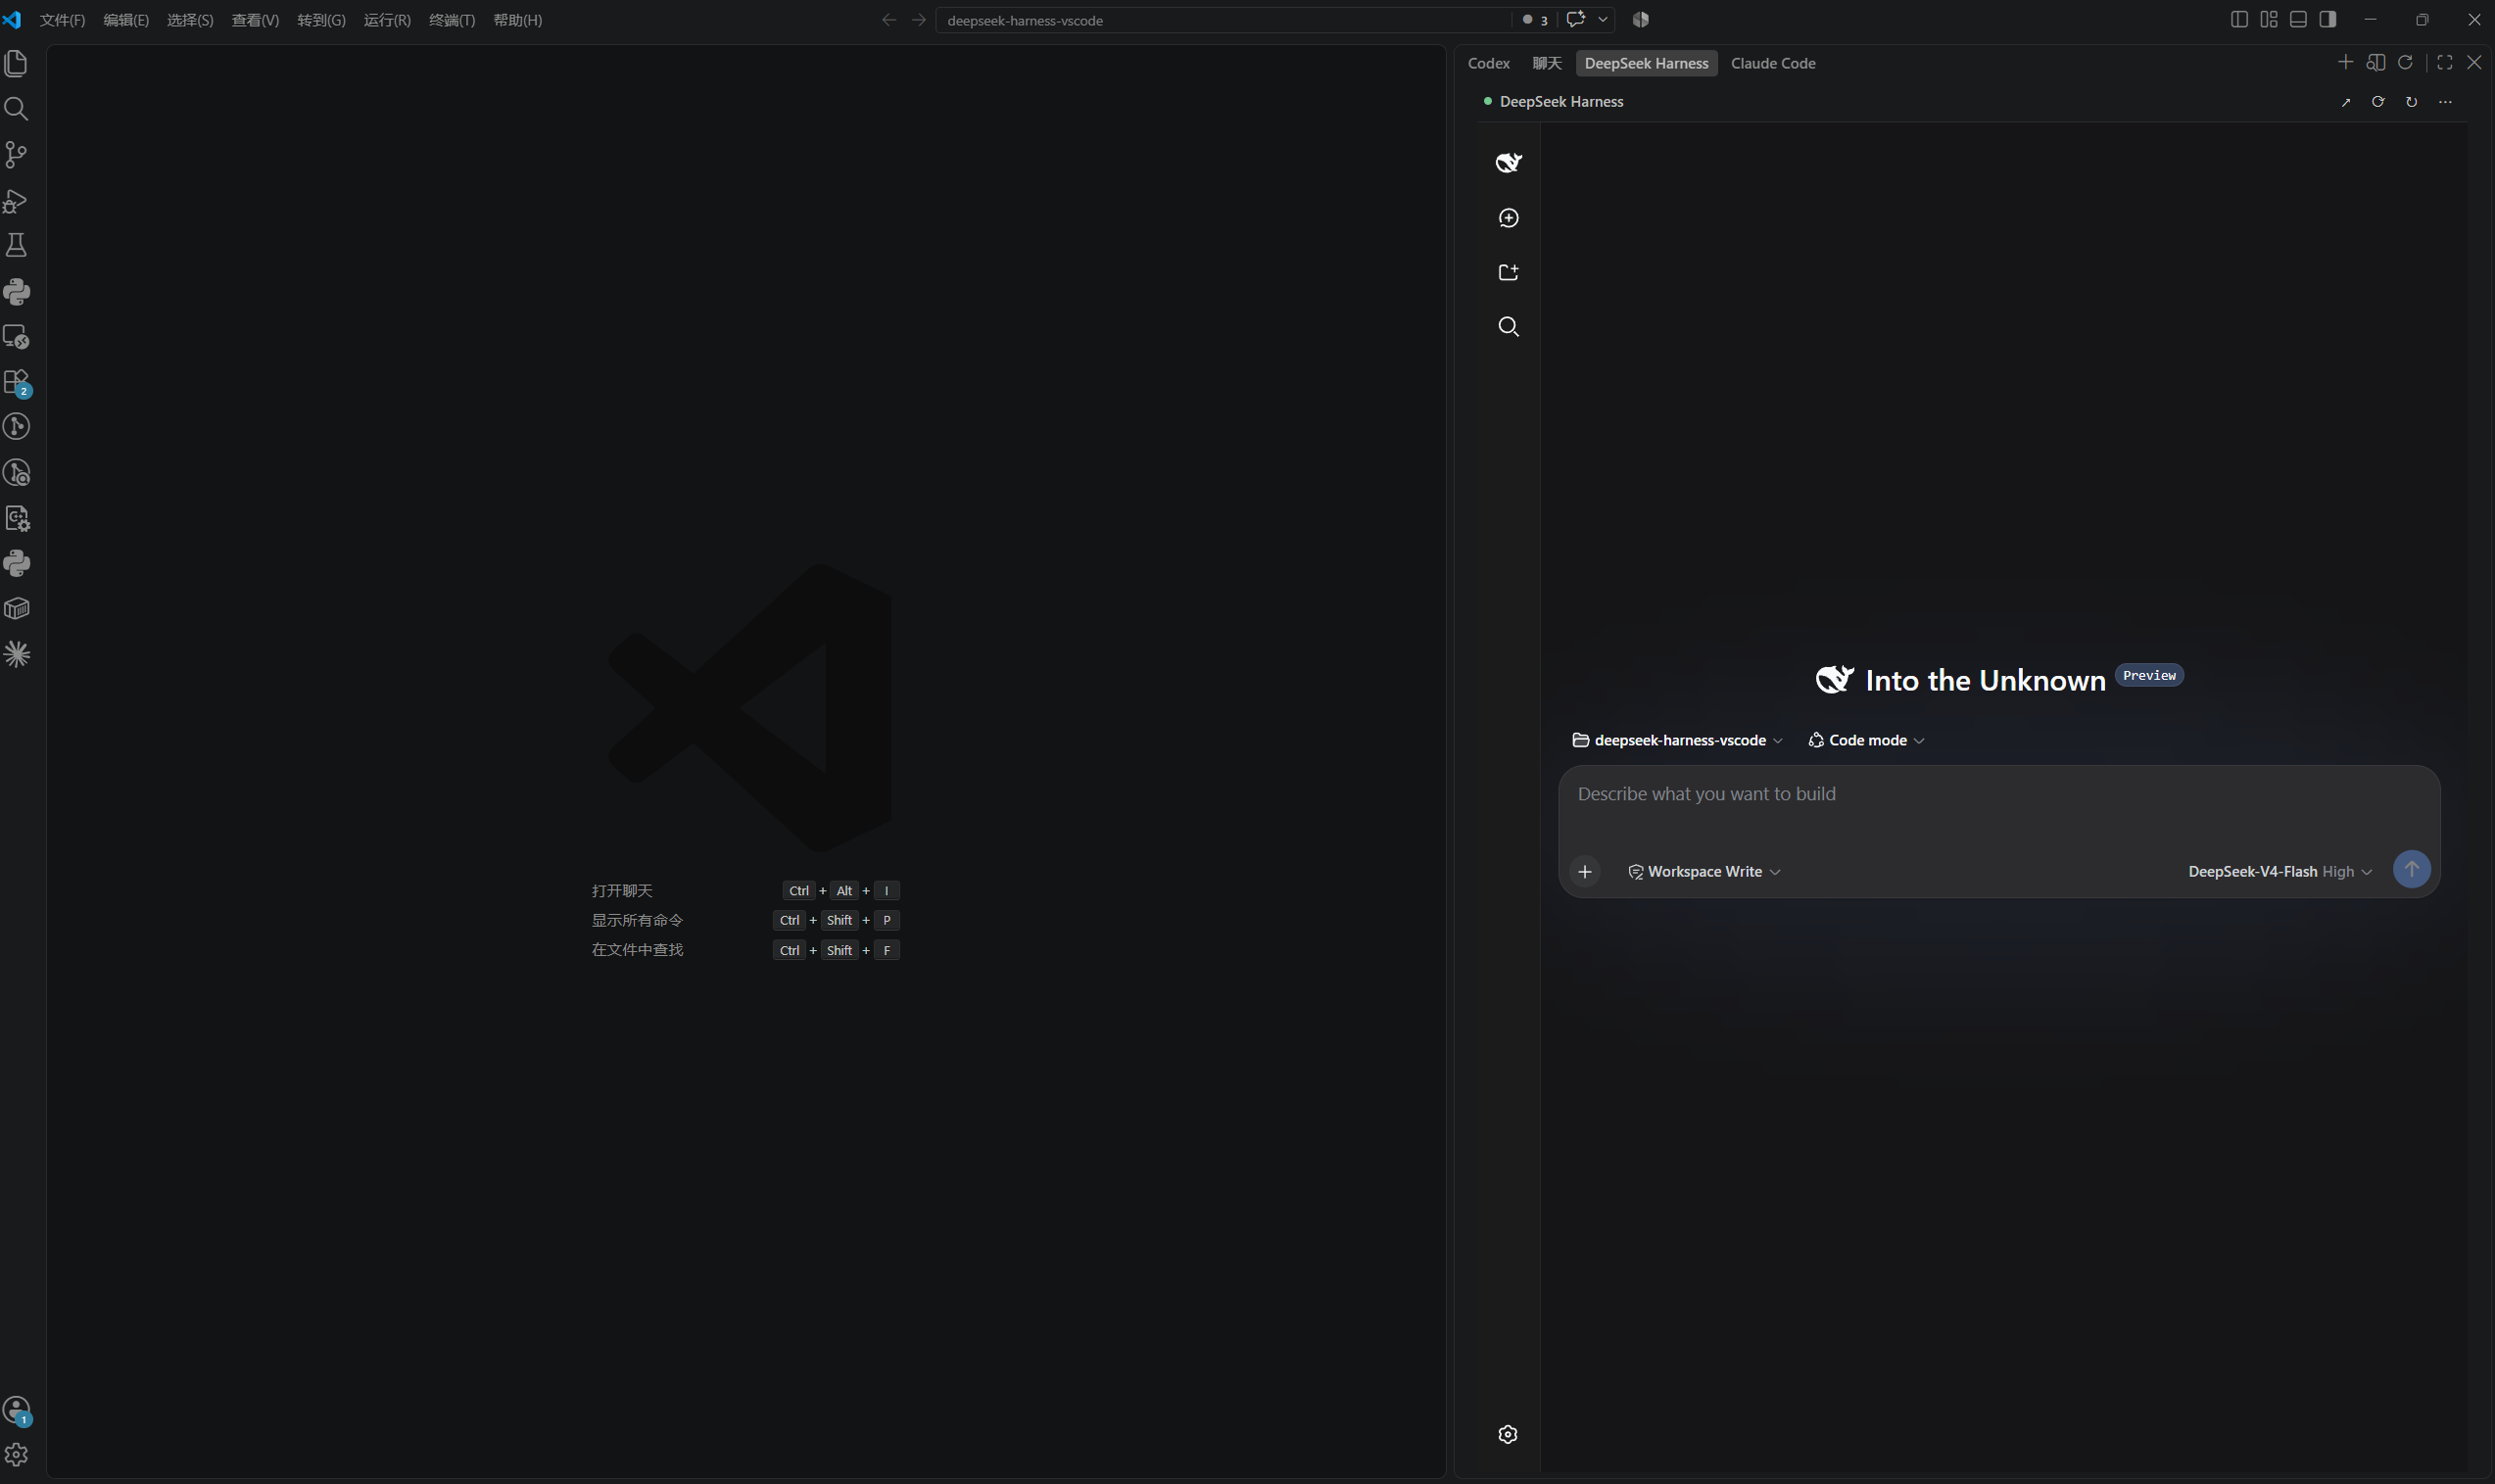Viewport: 2495px width, 1484px height.
Task: Open the Claude starburst icon in activity bar
Action: (x=16, y=654)
